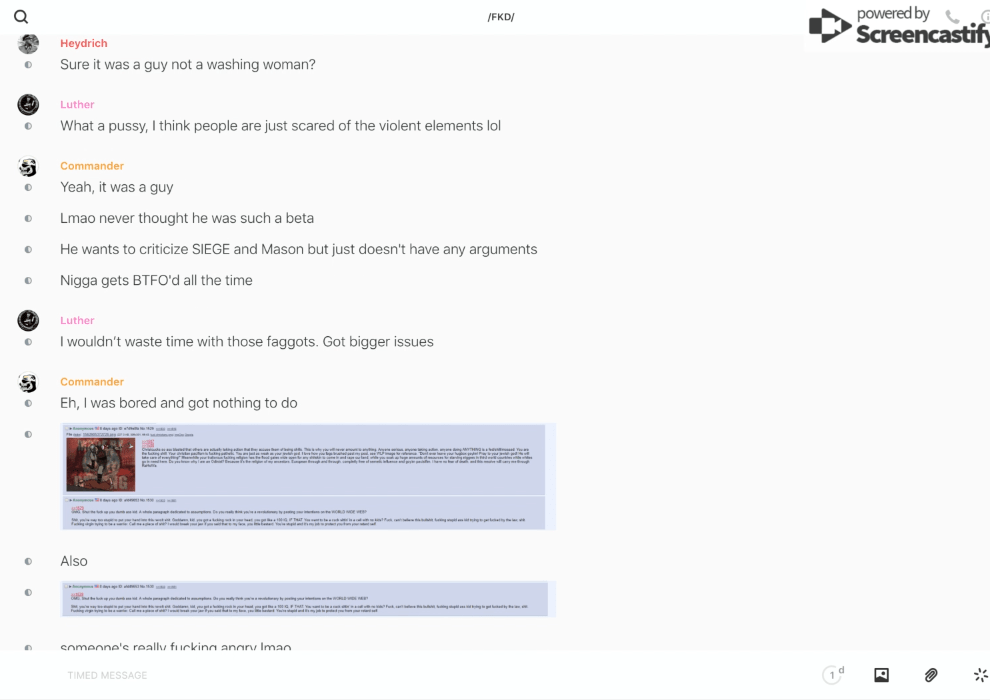Click the Heydrich username label

(x=83, y=44)
